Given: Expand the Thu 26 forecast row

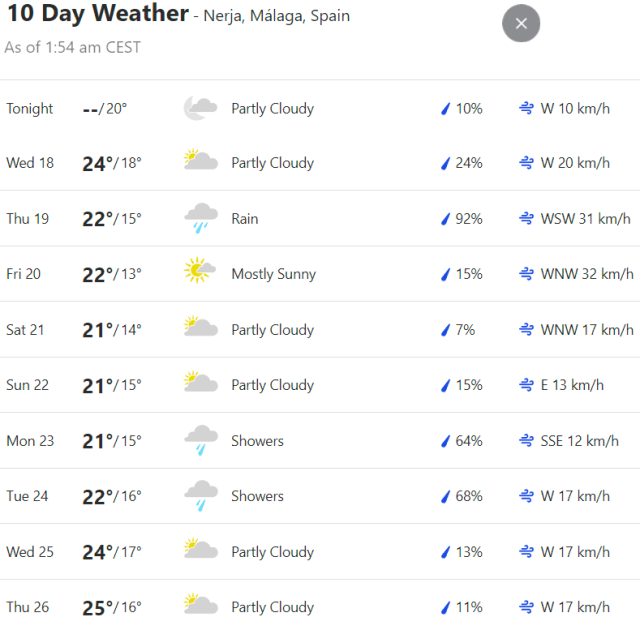Looking at the screenshot, I should tap(320, 607).
